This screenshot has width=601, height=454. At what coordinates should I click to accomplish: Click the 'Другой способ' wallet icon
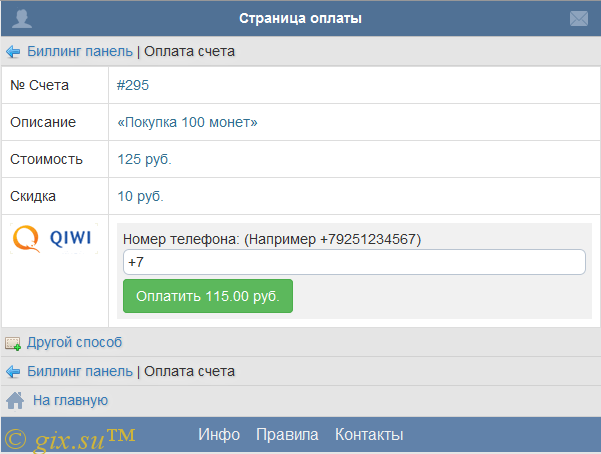point(13,343)
